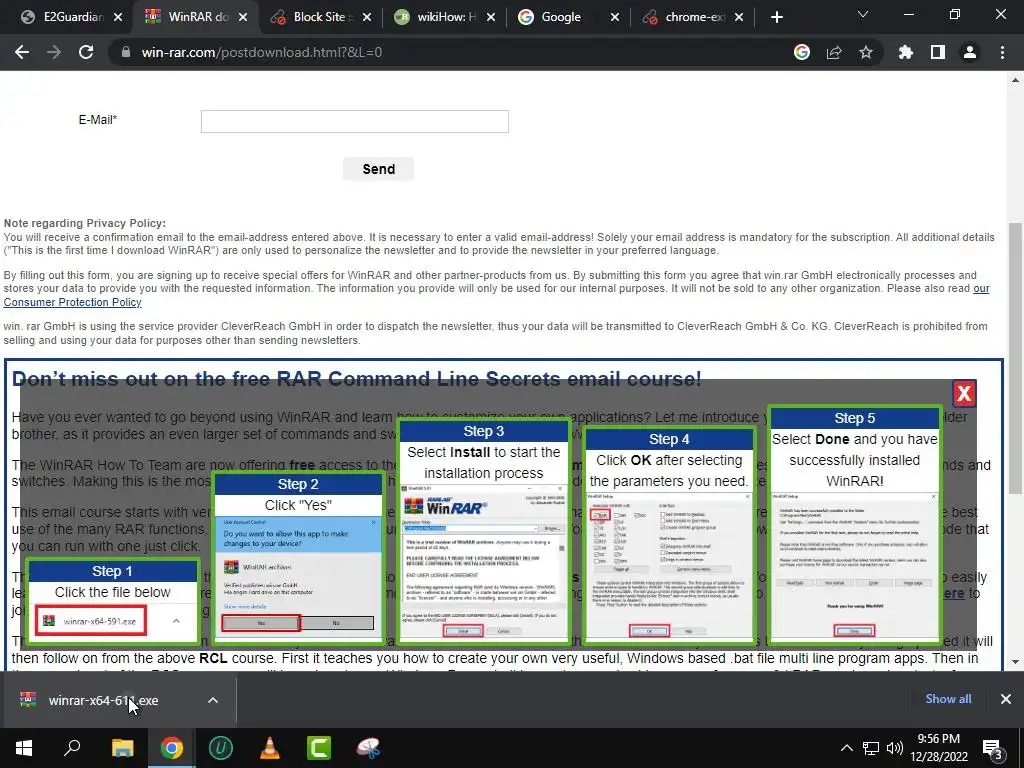Open the clock and calendar flyout

938,748
